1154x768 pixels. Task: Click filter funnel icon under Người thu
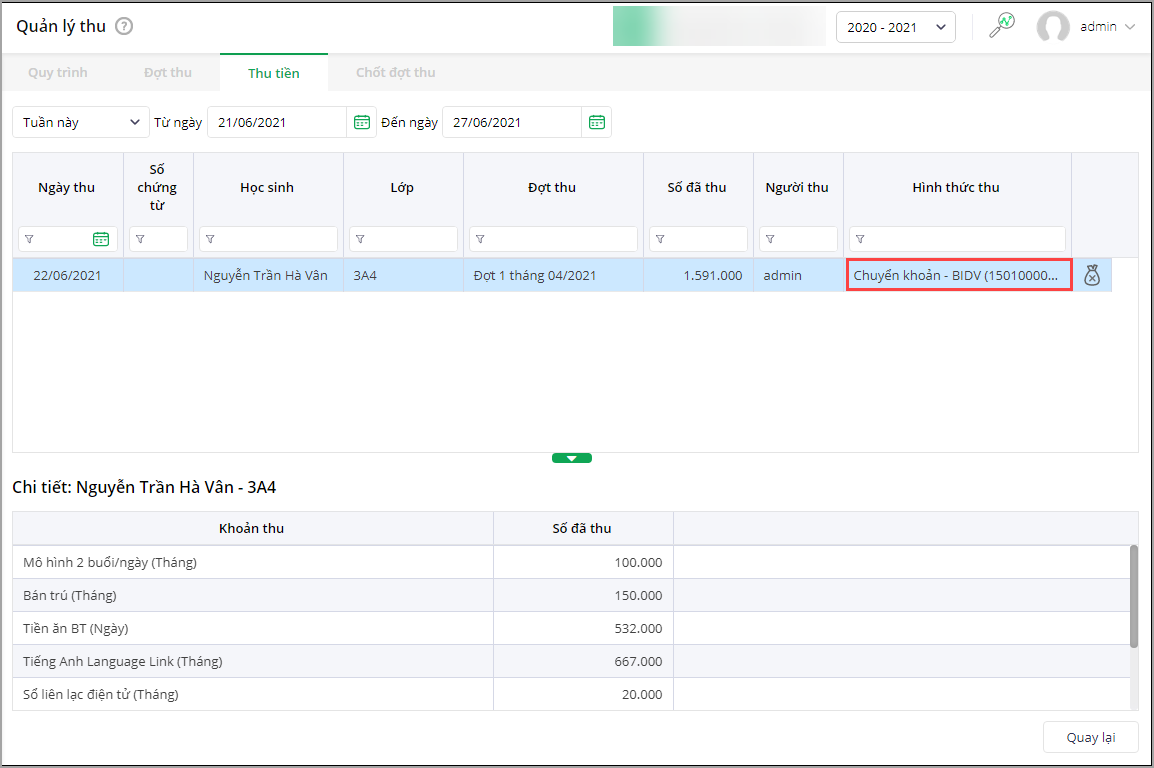coord(770,239)
